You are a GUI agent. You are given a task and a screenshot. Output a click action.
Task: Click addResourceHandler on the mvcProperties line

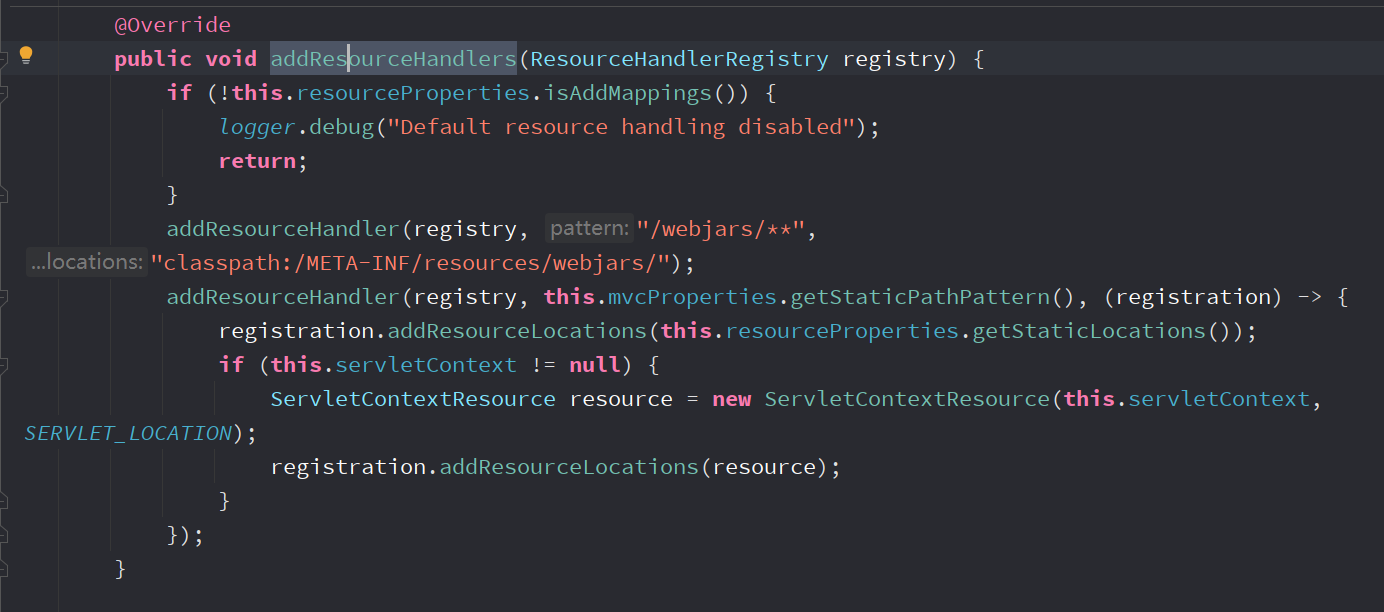[x=283, y=297]
